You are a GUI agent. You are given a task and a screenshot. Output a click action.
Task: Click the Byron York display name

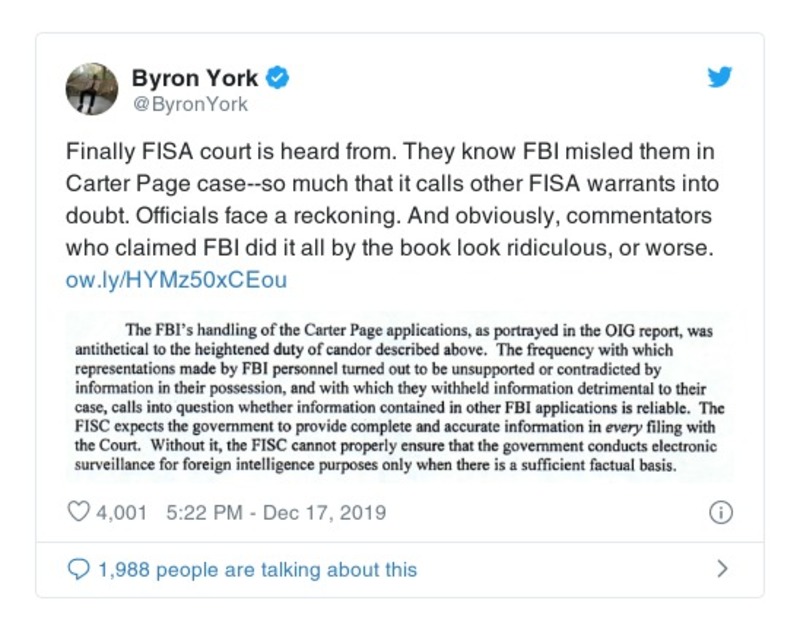pos(195,78)
